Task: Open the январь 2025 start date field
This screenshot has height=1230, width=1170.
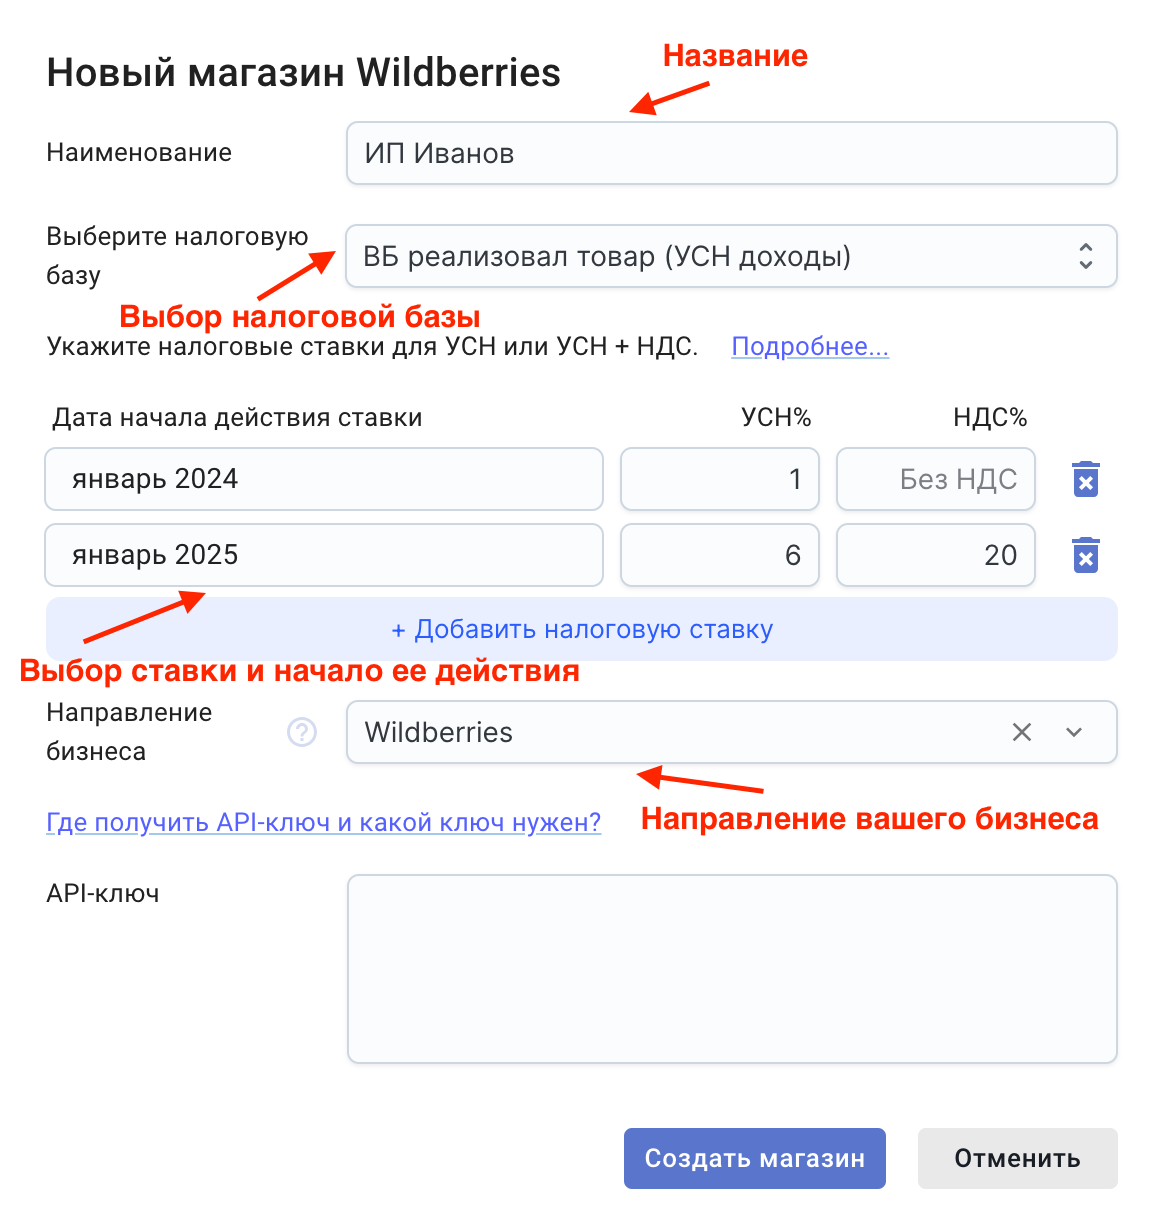Action: (x=323, y=555)
